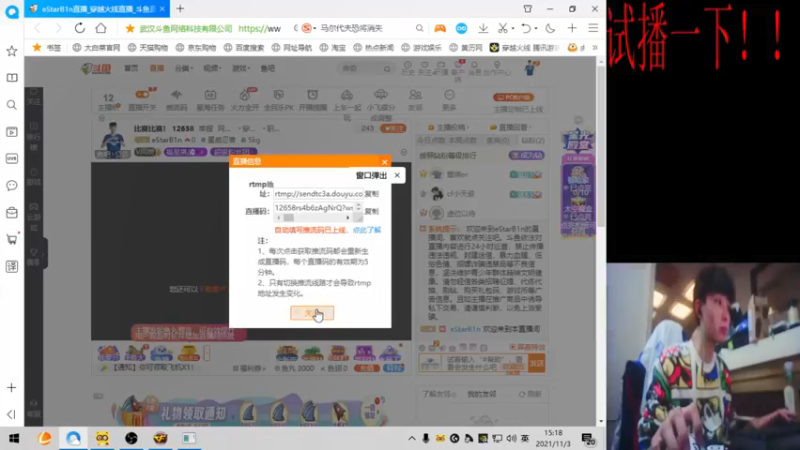Click the address bar search magnifier icon
The height and width of the screenshot is (450, 800).
(419, 29)
